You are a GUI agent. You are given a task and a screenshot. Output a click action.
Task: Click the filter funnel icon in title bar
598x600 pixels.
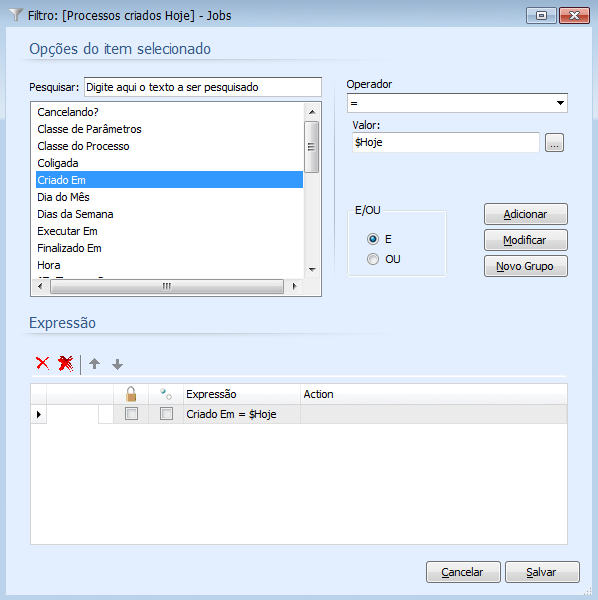click(16, 15)
